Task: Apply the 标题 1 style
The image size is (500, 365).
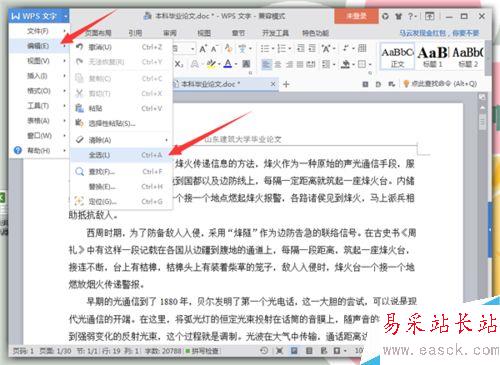Action: [433, 56]
